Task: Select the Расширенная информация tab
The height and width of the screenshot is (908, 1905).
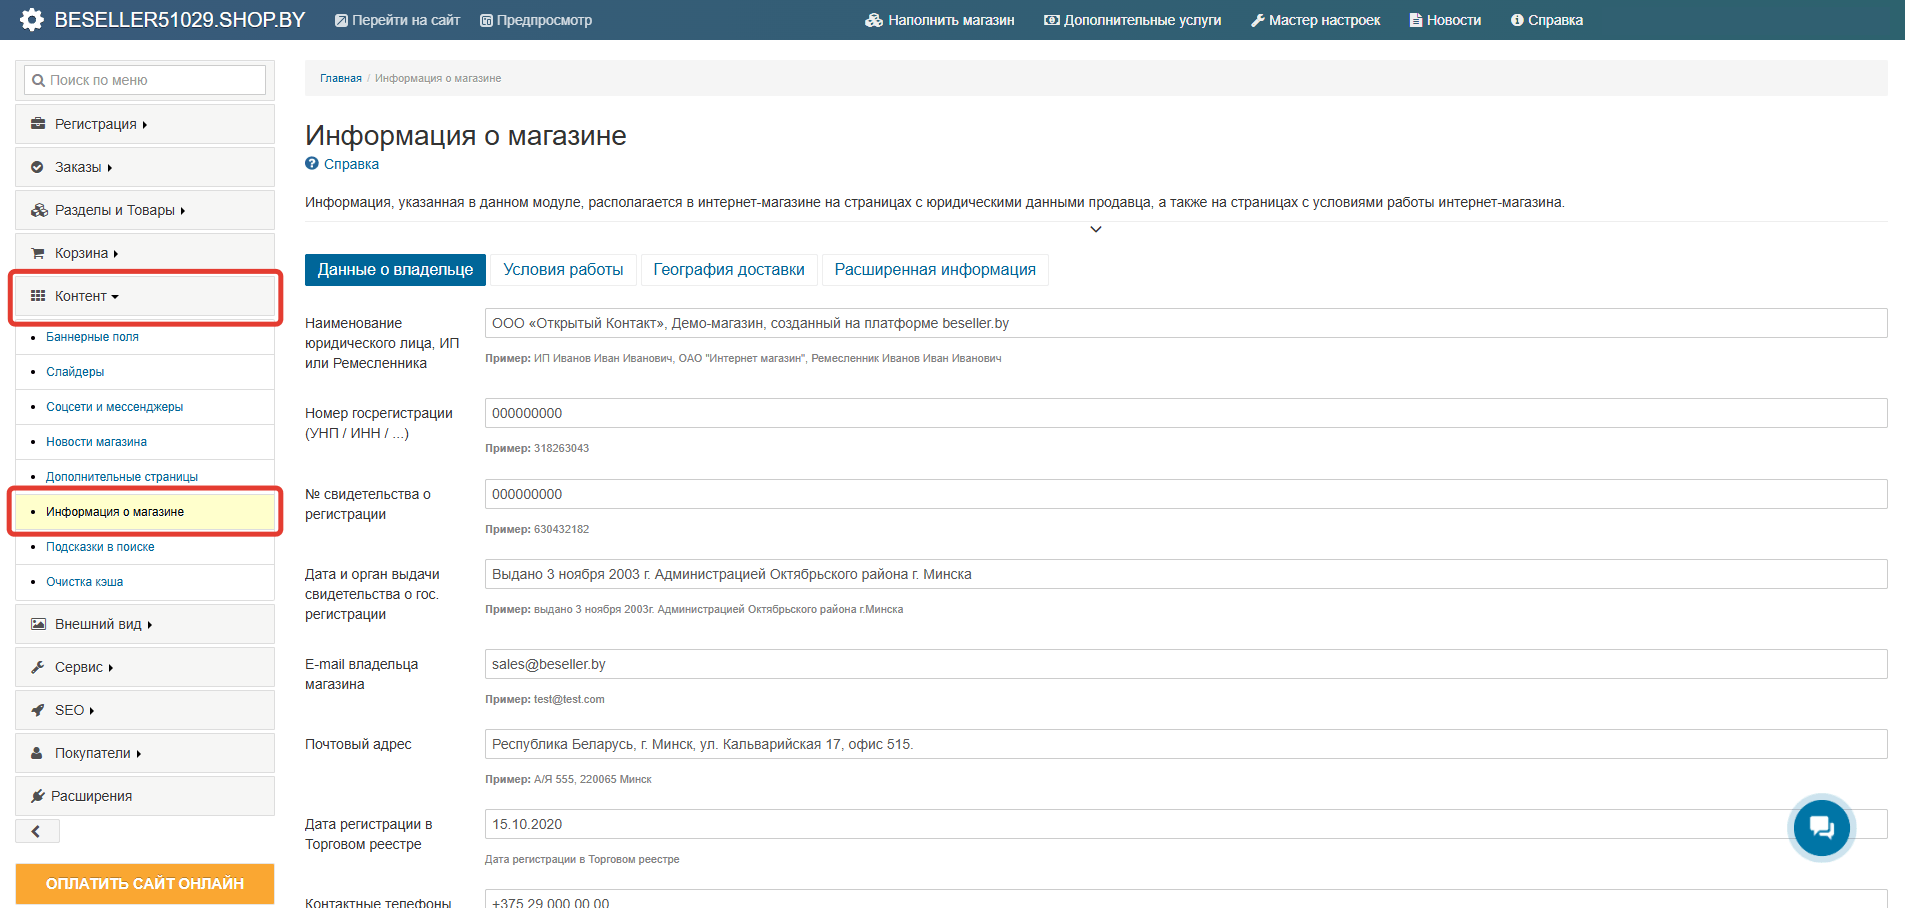Action: coord(934,270)
